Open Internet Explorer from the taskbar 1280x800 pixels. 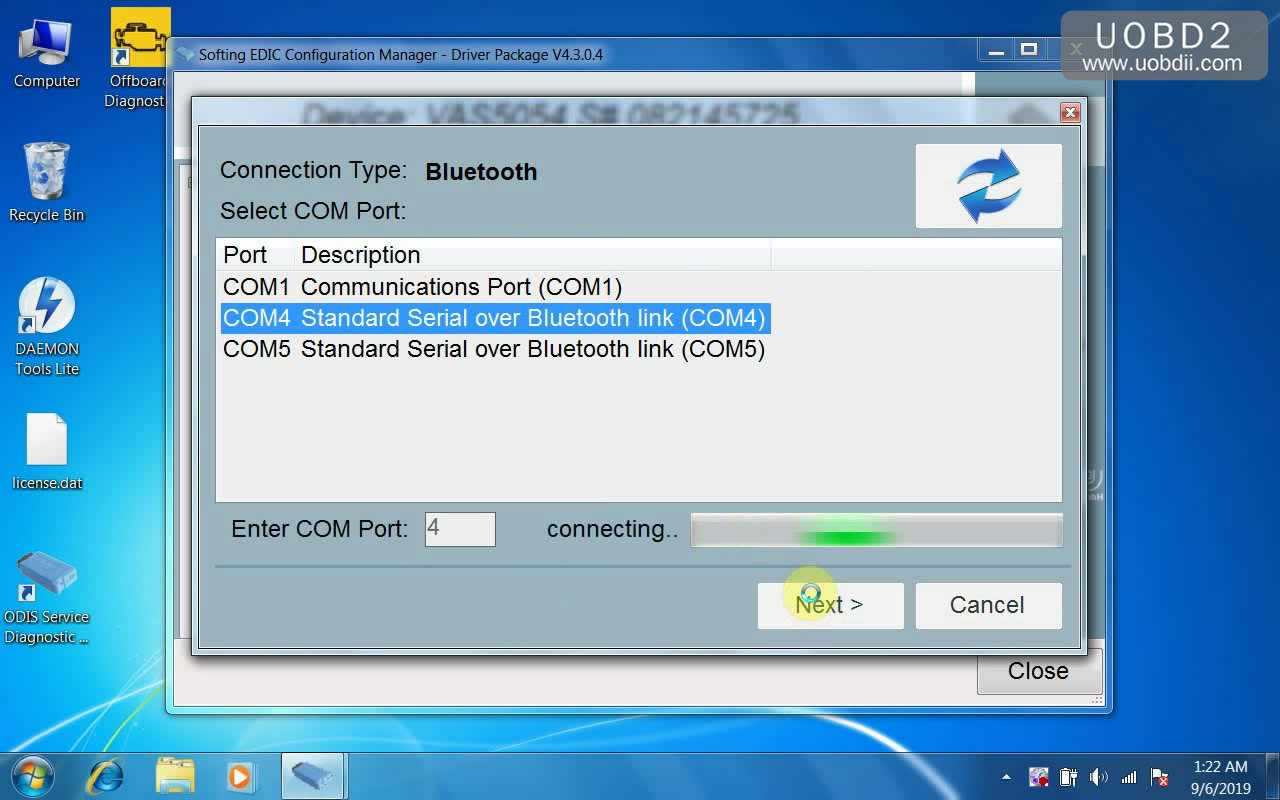coord(105,776)
